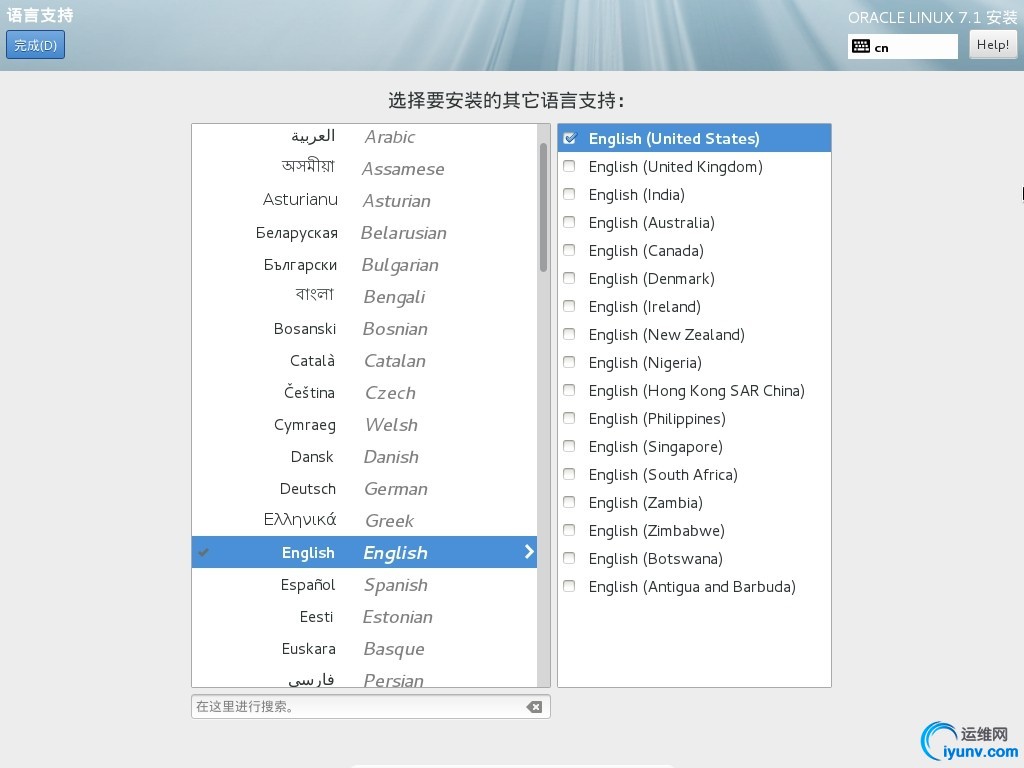Enable English (Nigeria) checkbox
This screenshot has width=1024, height=768.
point(569,362)
